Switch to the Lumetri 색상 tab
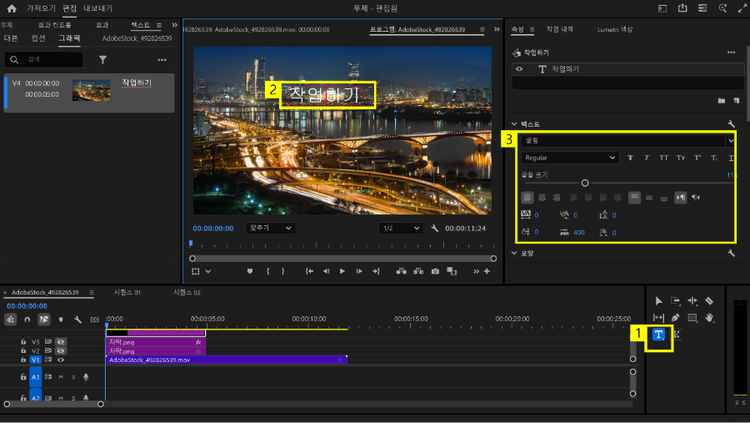Image resolution: width=750 pixels, height=423 pixels. click(615, 29)
